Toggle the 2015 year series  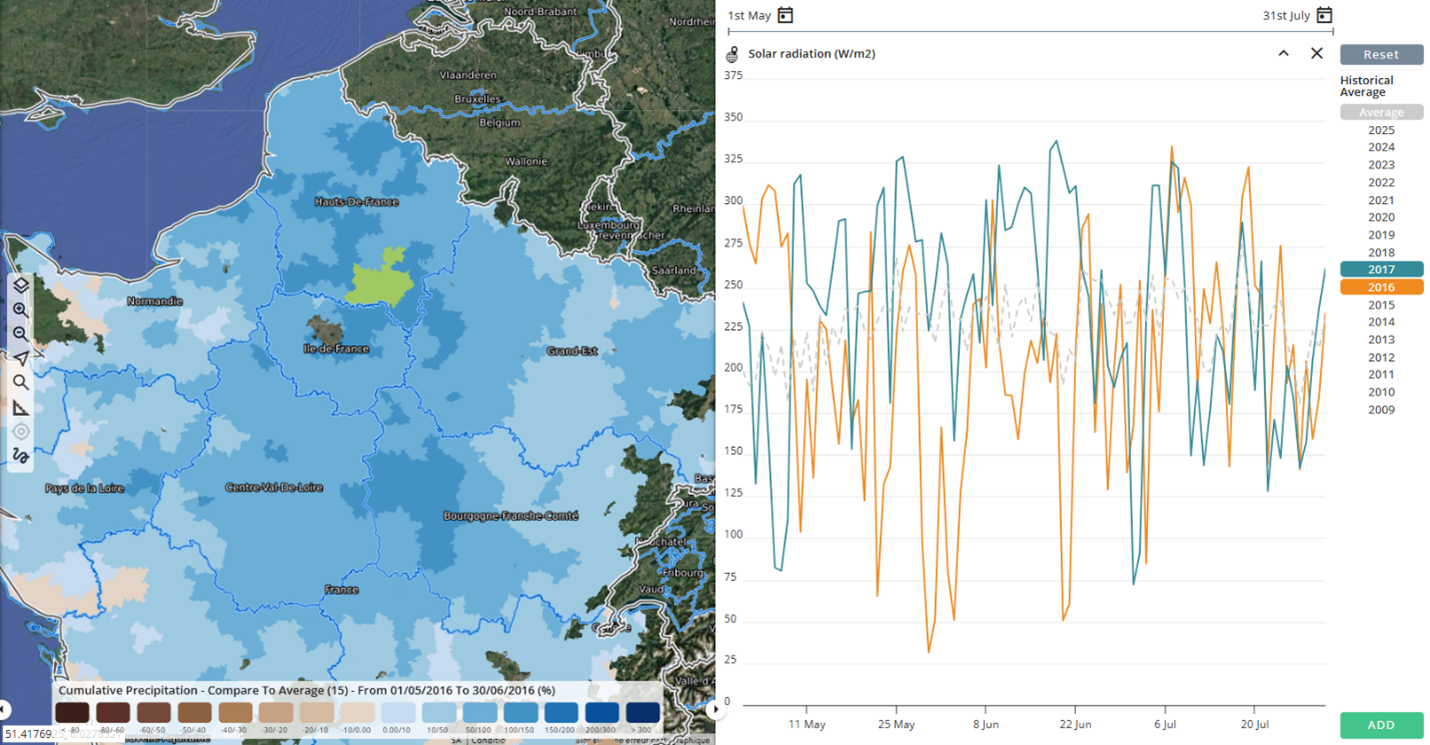click(1381, 303)
